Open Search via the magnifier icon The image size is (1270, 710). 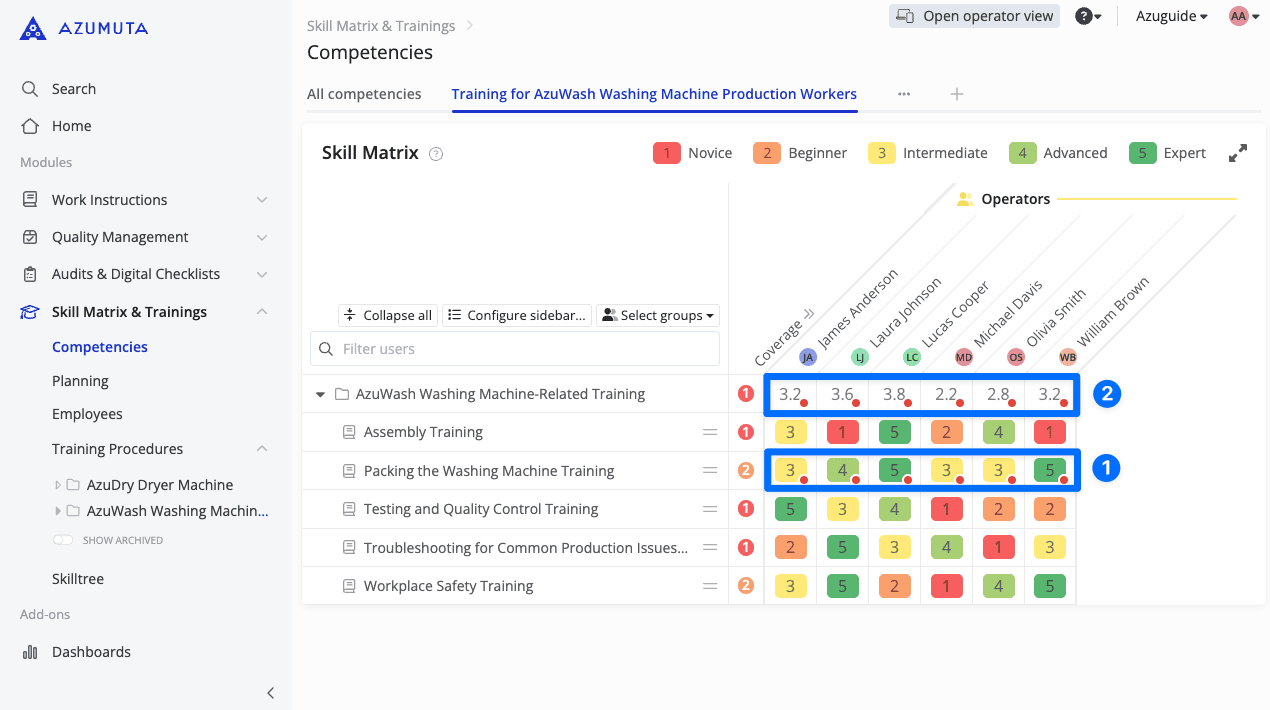(30, 89)
